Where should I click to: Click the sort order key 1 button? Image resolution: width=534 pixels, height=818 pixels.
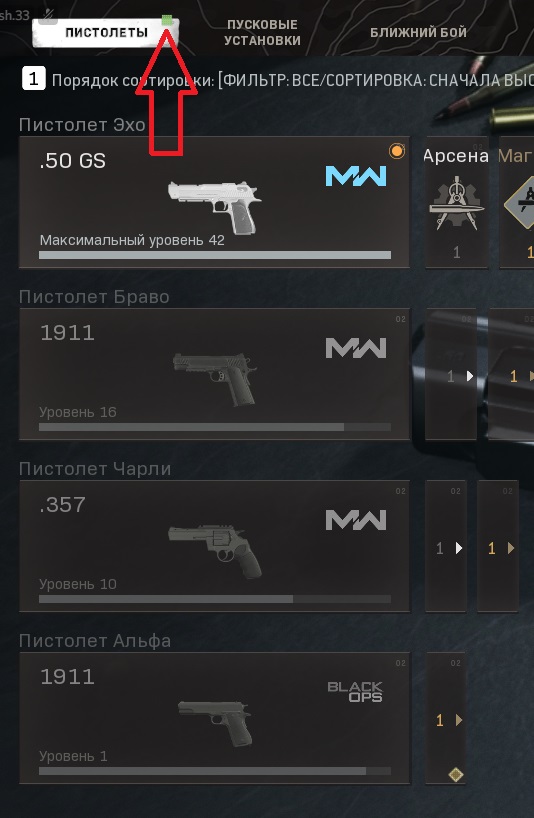[x=33, y=79]
